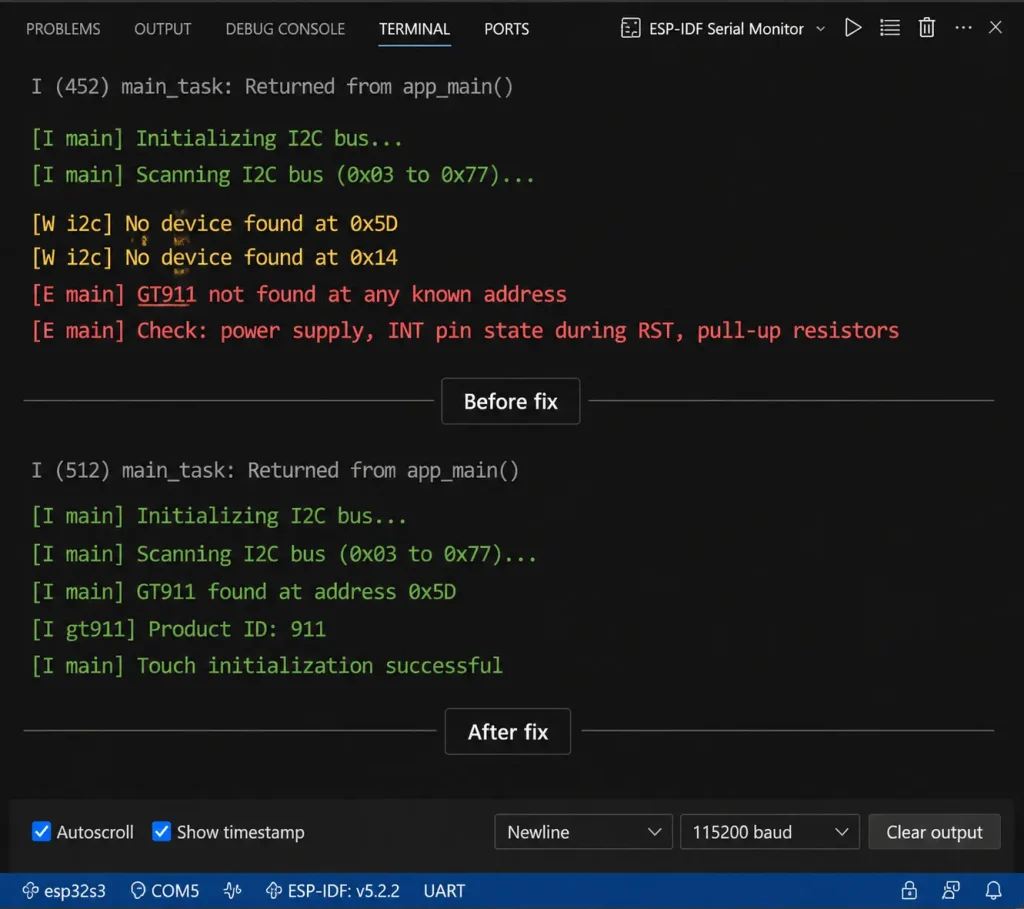Click ESP-IDF: v5.2.2 version in status bar

pos(332,891)
